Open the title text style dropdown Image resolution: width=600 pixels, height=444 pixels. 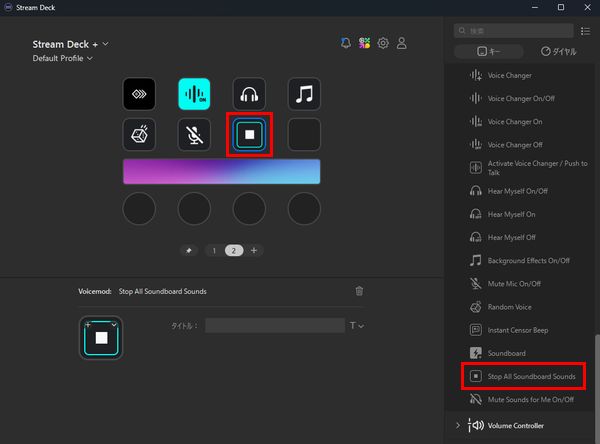(x=357, y=326)
